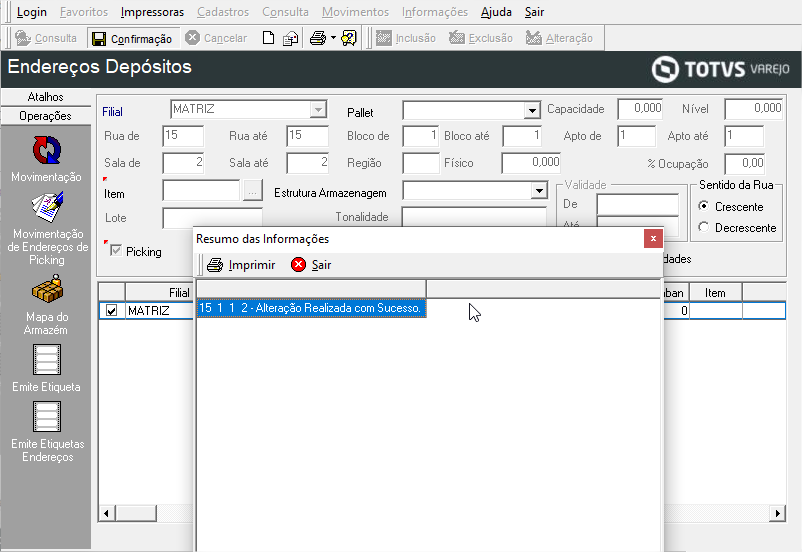Image resolution: width=802 pixels, height=552 pixels.
Task: Click the Sala até input field
Action: (307, 163)
